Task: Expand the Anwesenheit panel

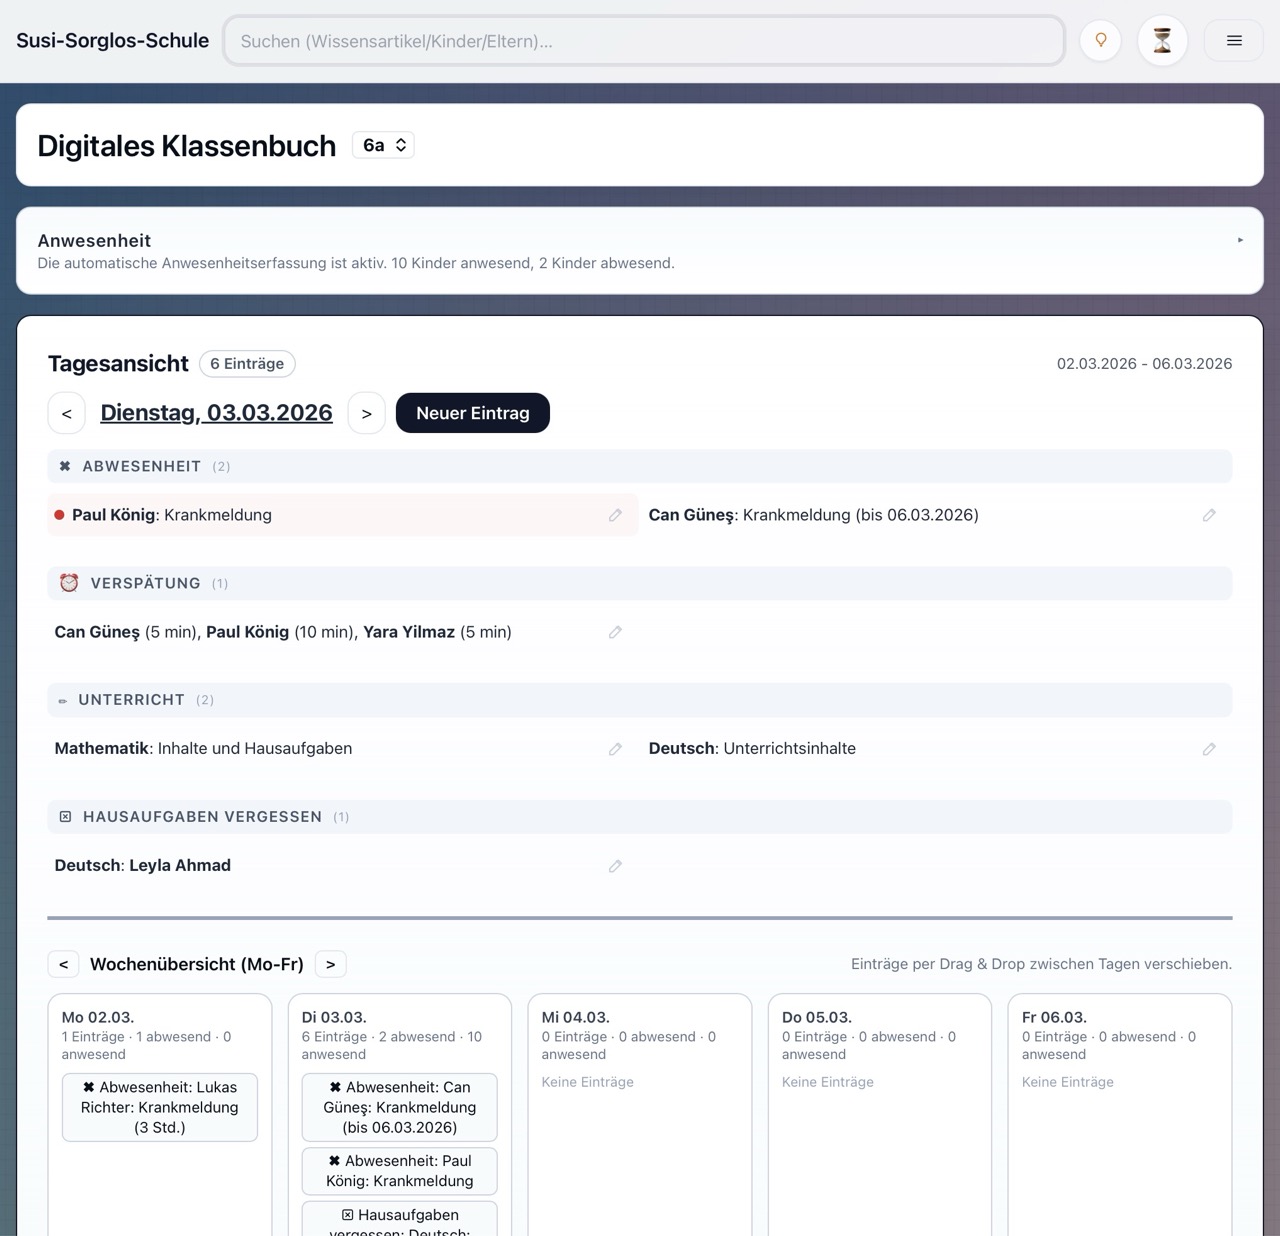Action: coord(1240,240)
